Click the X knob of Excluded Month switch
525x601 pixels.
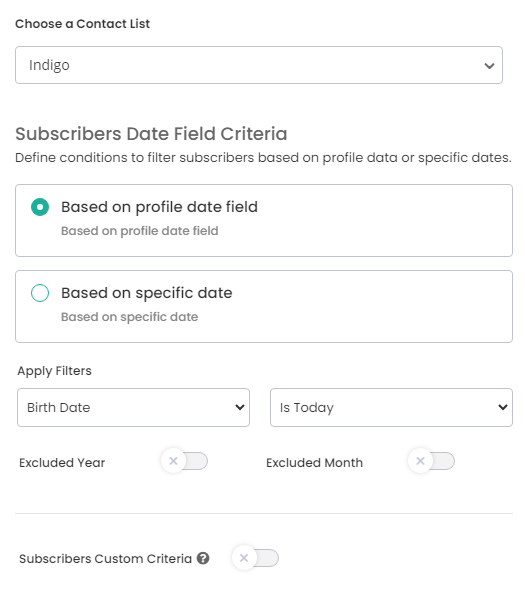420,461
